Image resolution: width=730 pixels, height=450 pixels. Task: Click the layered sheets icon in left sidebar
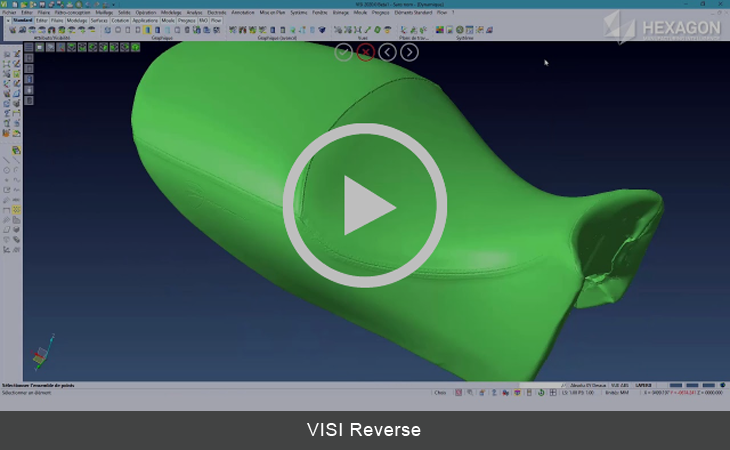tap(16, 150)
